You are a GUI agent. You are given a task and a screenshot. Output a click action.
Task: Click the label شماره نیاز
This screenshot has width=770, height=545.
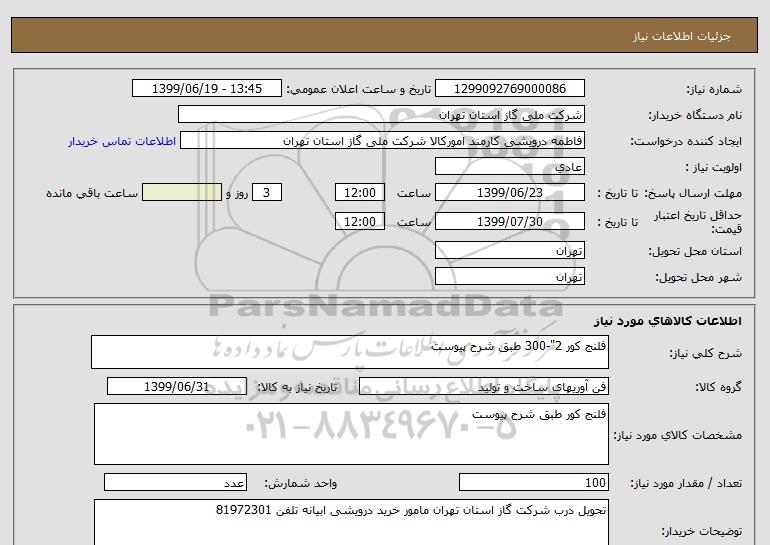(714, 89)
